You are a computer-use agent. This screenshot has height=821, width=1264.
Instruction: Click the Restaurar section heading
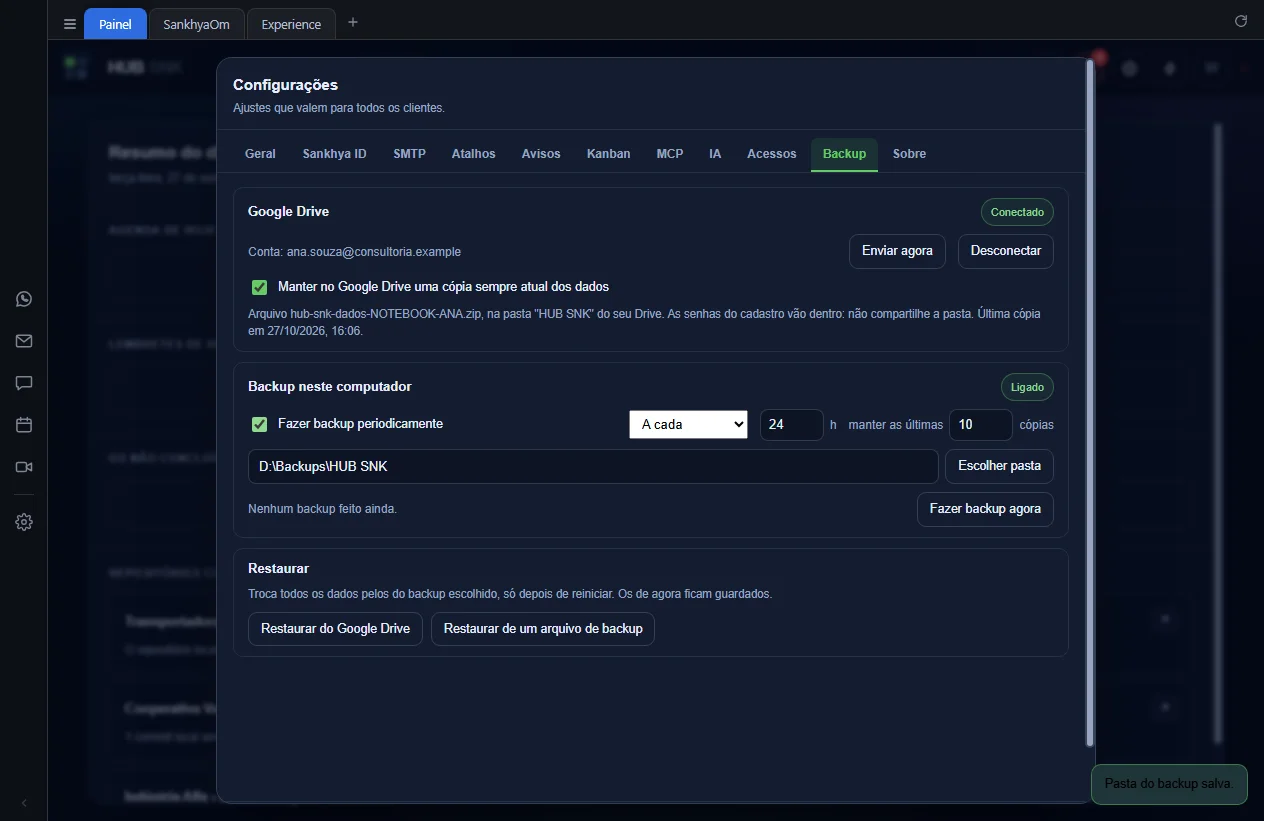[x=278, y=568]
